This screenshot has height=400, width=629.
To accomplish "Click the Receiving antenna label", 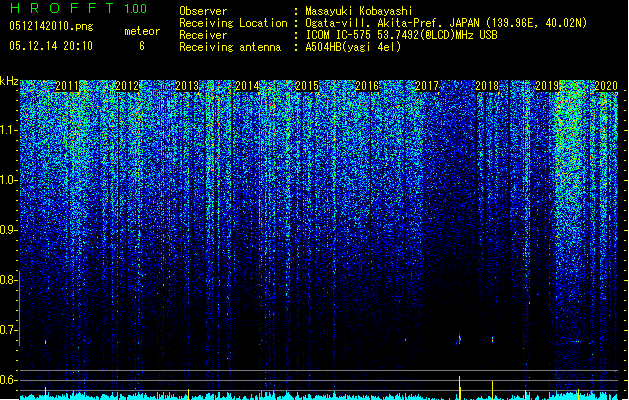I will (x=230, y=47).
